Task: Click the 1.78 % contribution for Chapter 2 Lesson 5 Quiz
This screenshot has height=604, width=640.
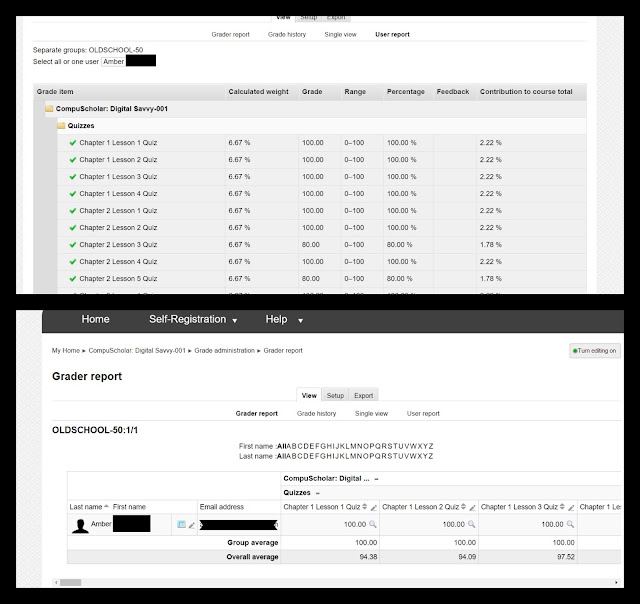Action: [x=491, y=279]
